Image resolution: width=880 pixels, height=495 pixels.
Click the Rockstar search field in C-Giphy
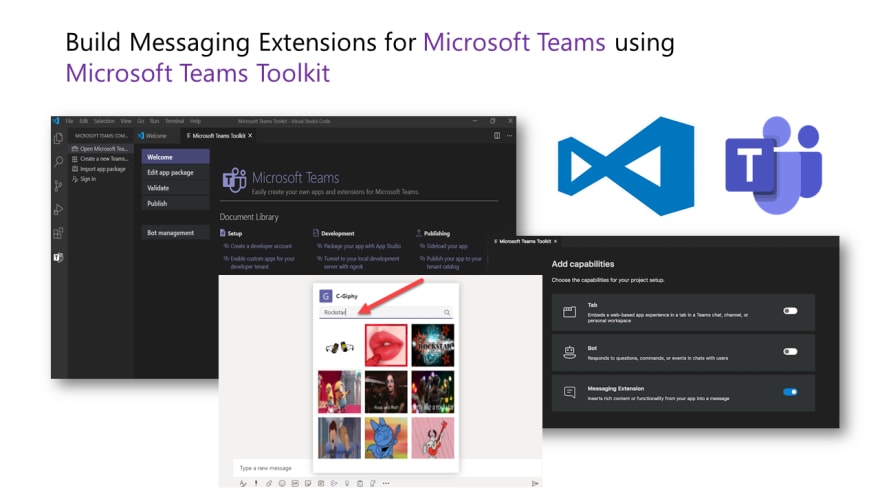point(386,313)
